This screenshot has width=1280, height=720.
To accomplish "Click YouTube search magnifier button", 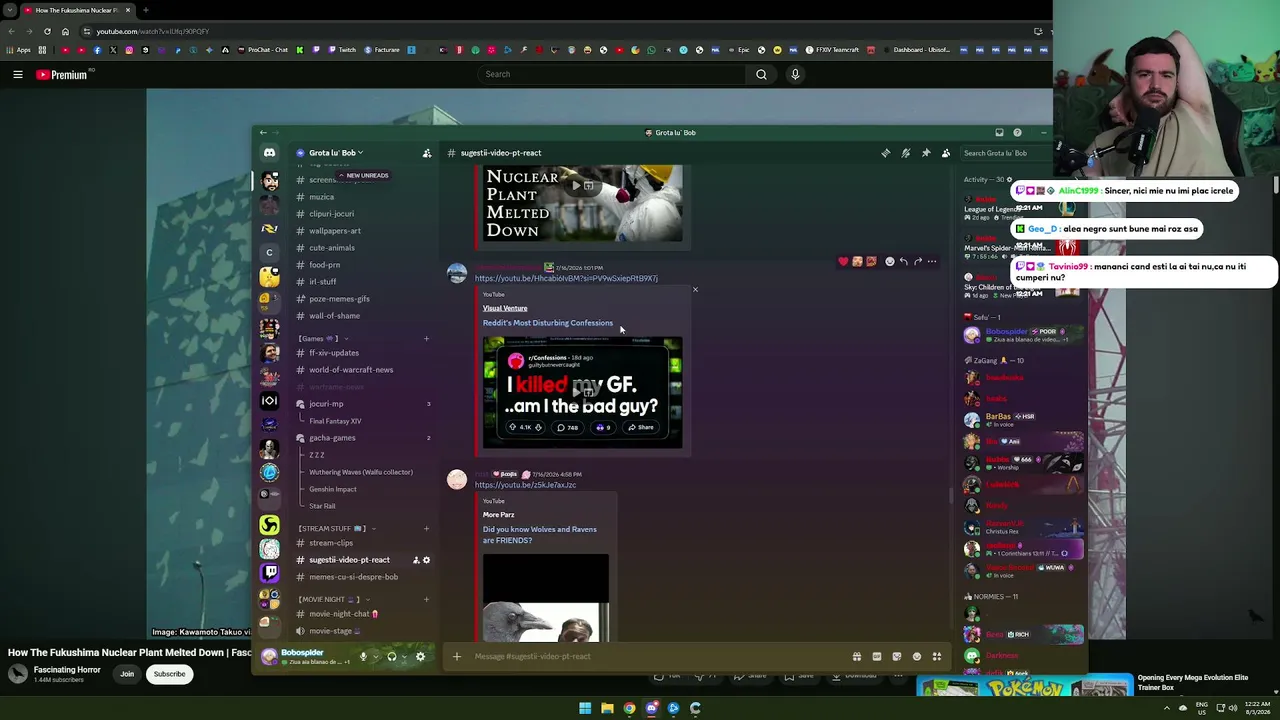I will pyautogui.click(x=761, y=74).
